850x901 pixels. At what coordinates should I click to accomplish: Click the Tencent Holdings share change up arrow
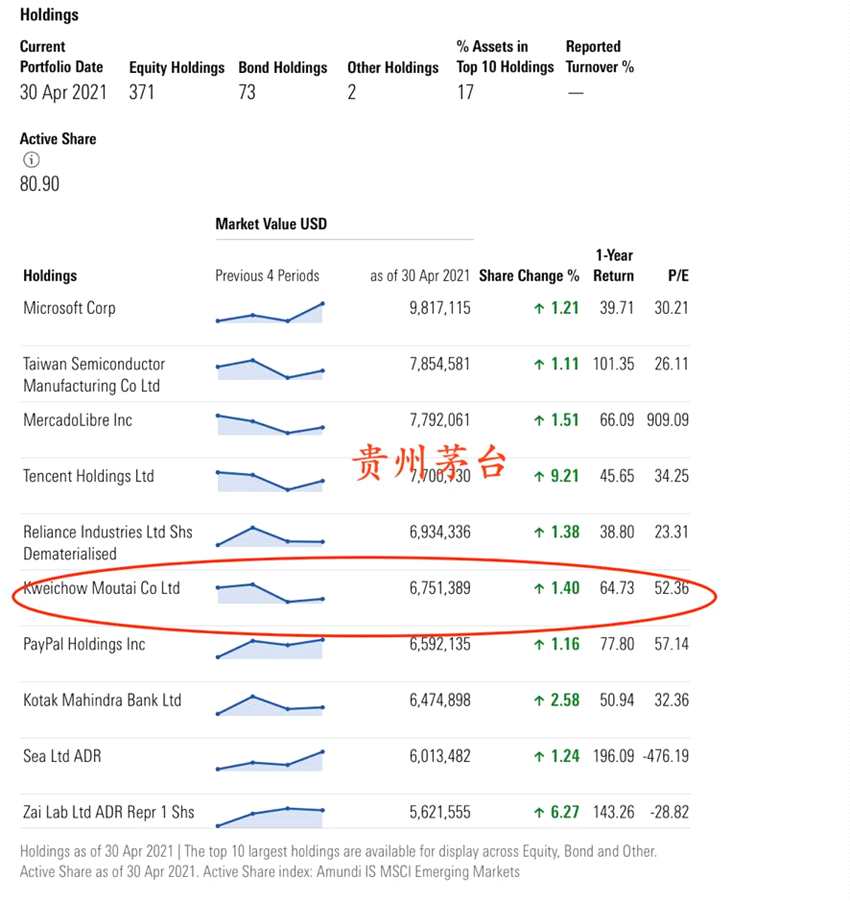point(539,477)
